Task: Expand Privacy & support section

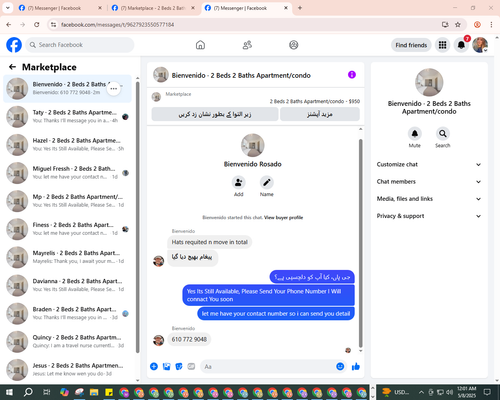Action: pos(429,216)
